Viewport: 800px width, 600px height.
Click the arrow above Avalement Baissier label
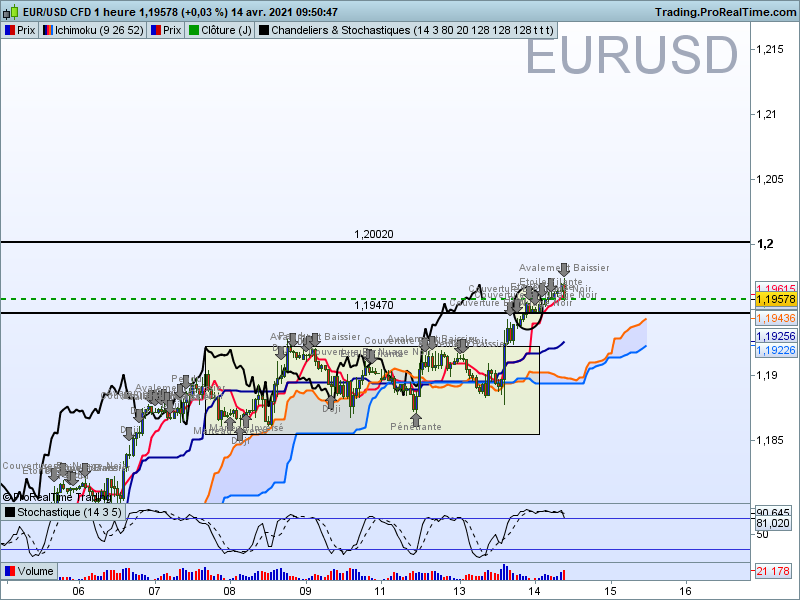click(564, 269)
